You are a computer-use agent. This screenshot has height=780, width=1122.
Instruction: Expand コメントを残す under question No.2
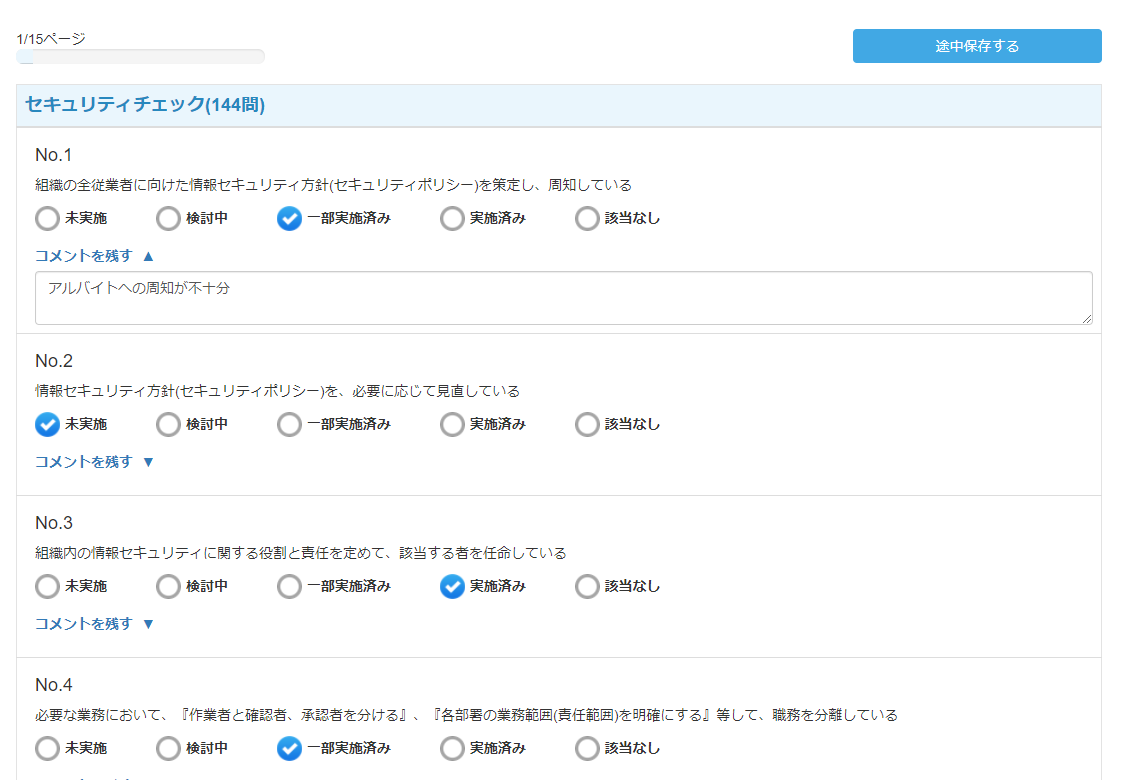point(94,462)
